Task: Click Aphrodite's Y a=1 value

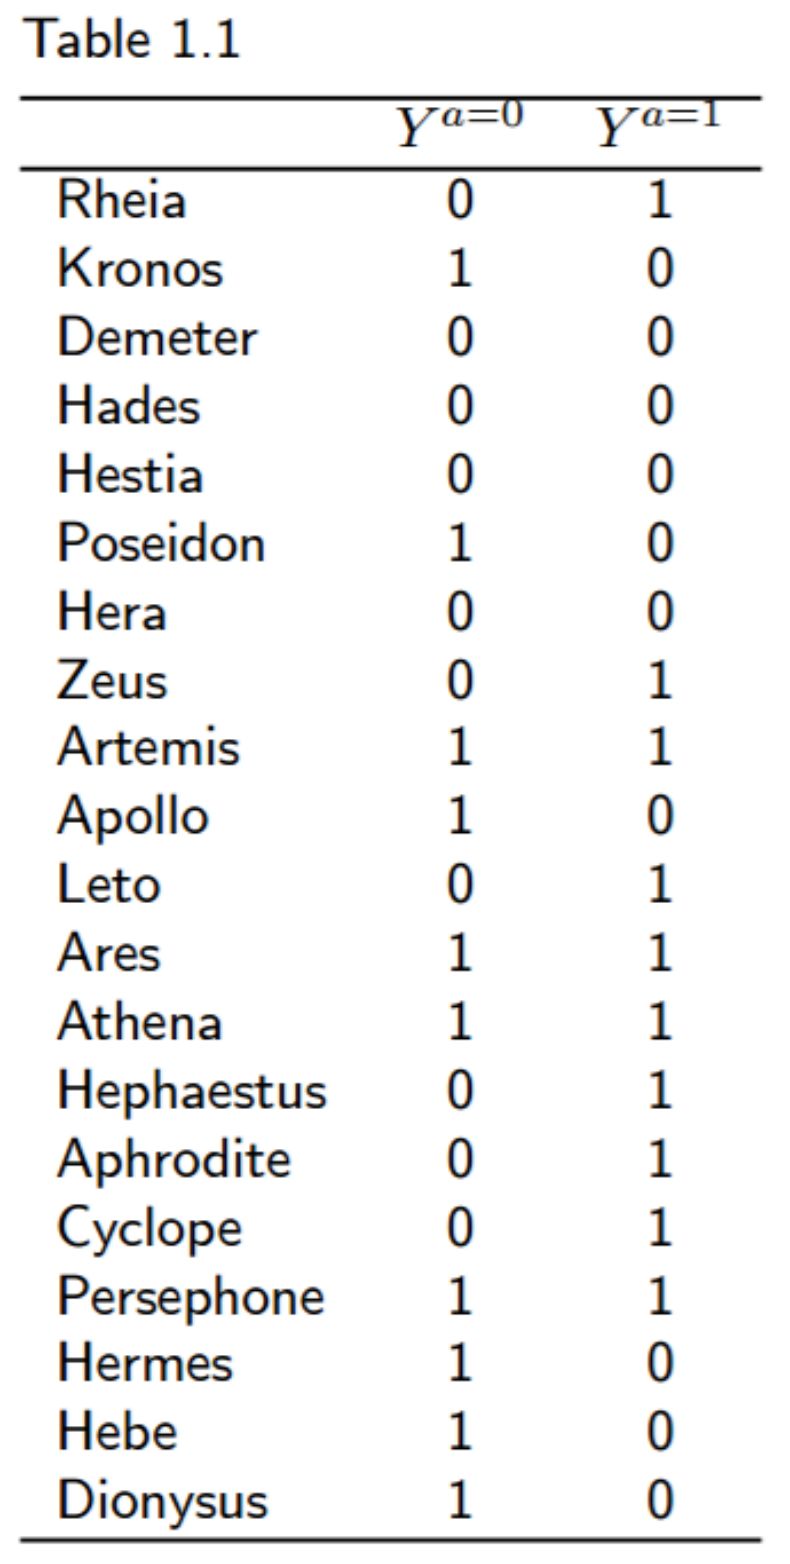Action: 659,1158
